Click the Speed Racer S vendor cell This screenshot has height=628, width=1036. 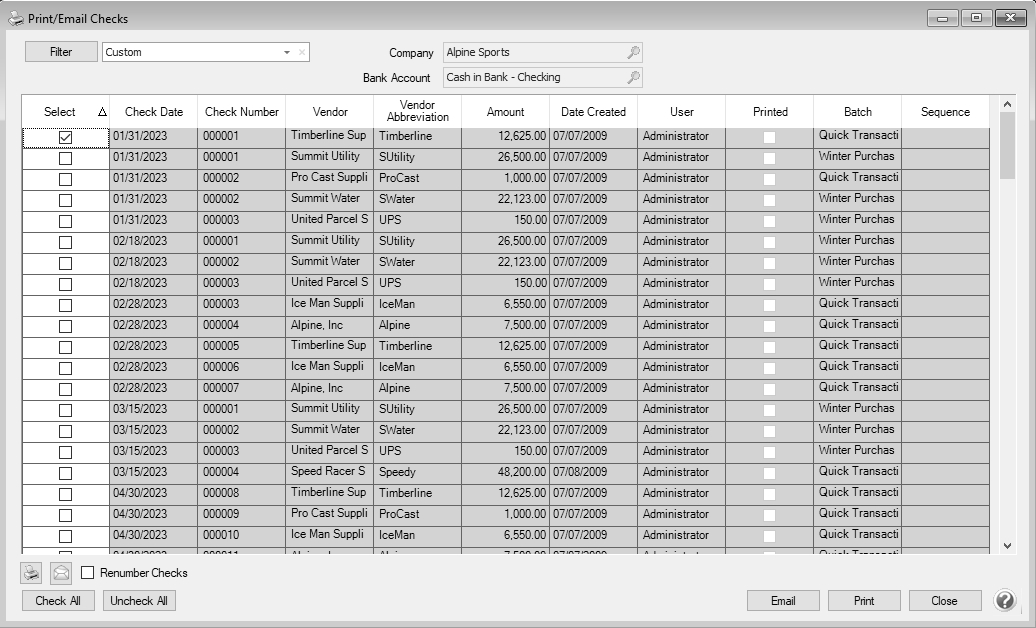[329, 471]
